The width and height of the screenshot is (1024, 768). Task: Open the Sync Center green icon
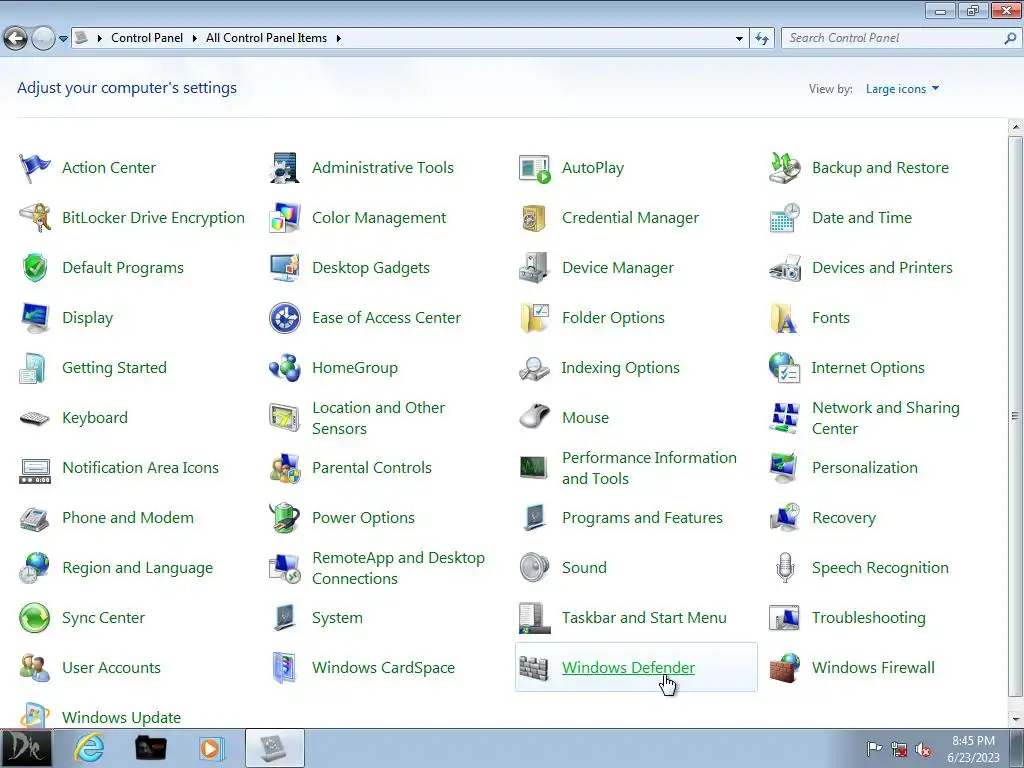[x=35, y=618]
